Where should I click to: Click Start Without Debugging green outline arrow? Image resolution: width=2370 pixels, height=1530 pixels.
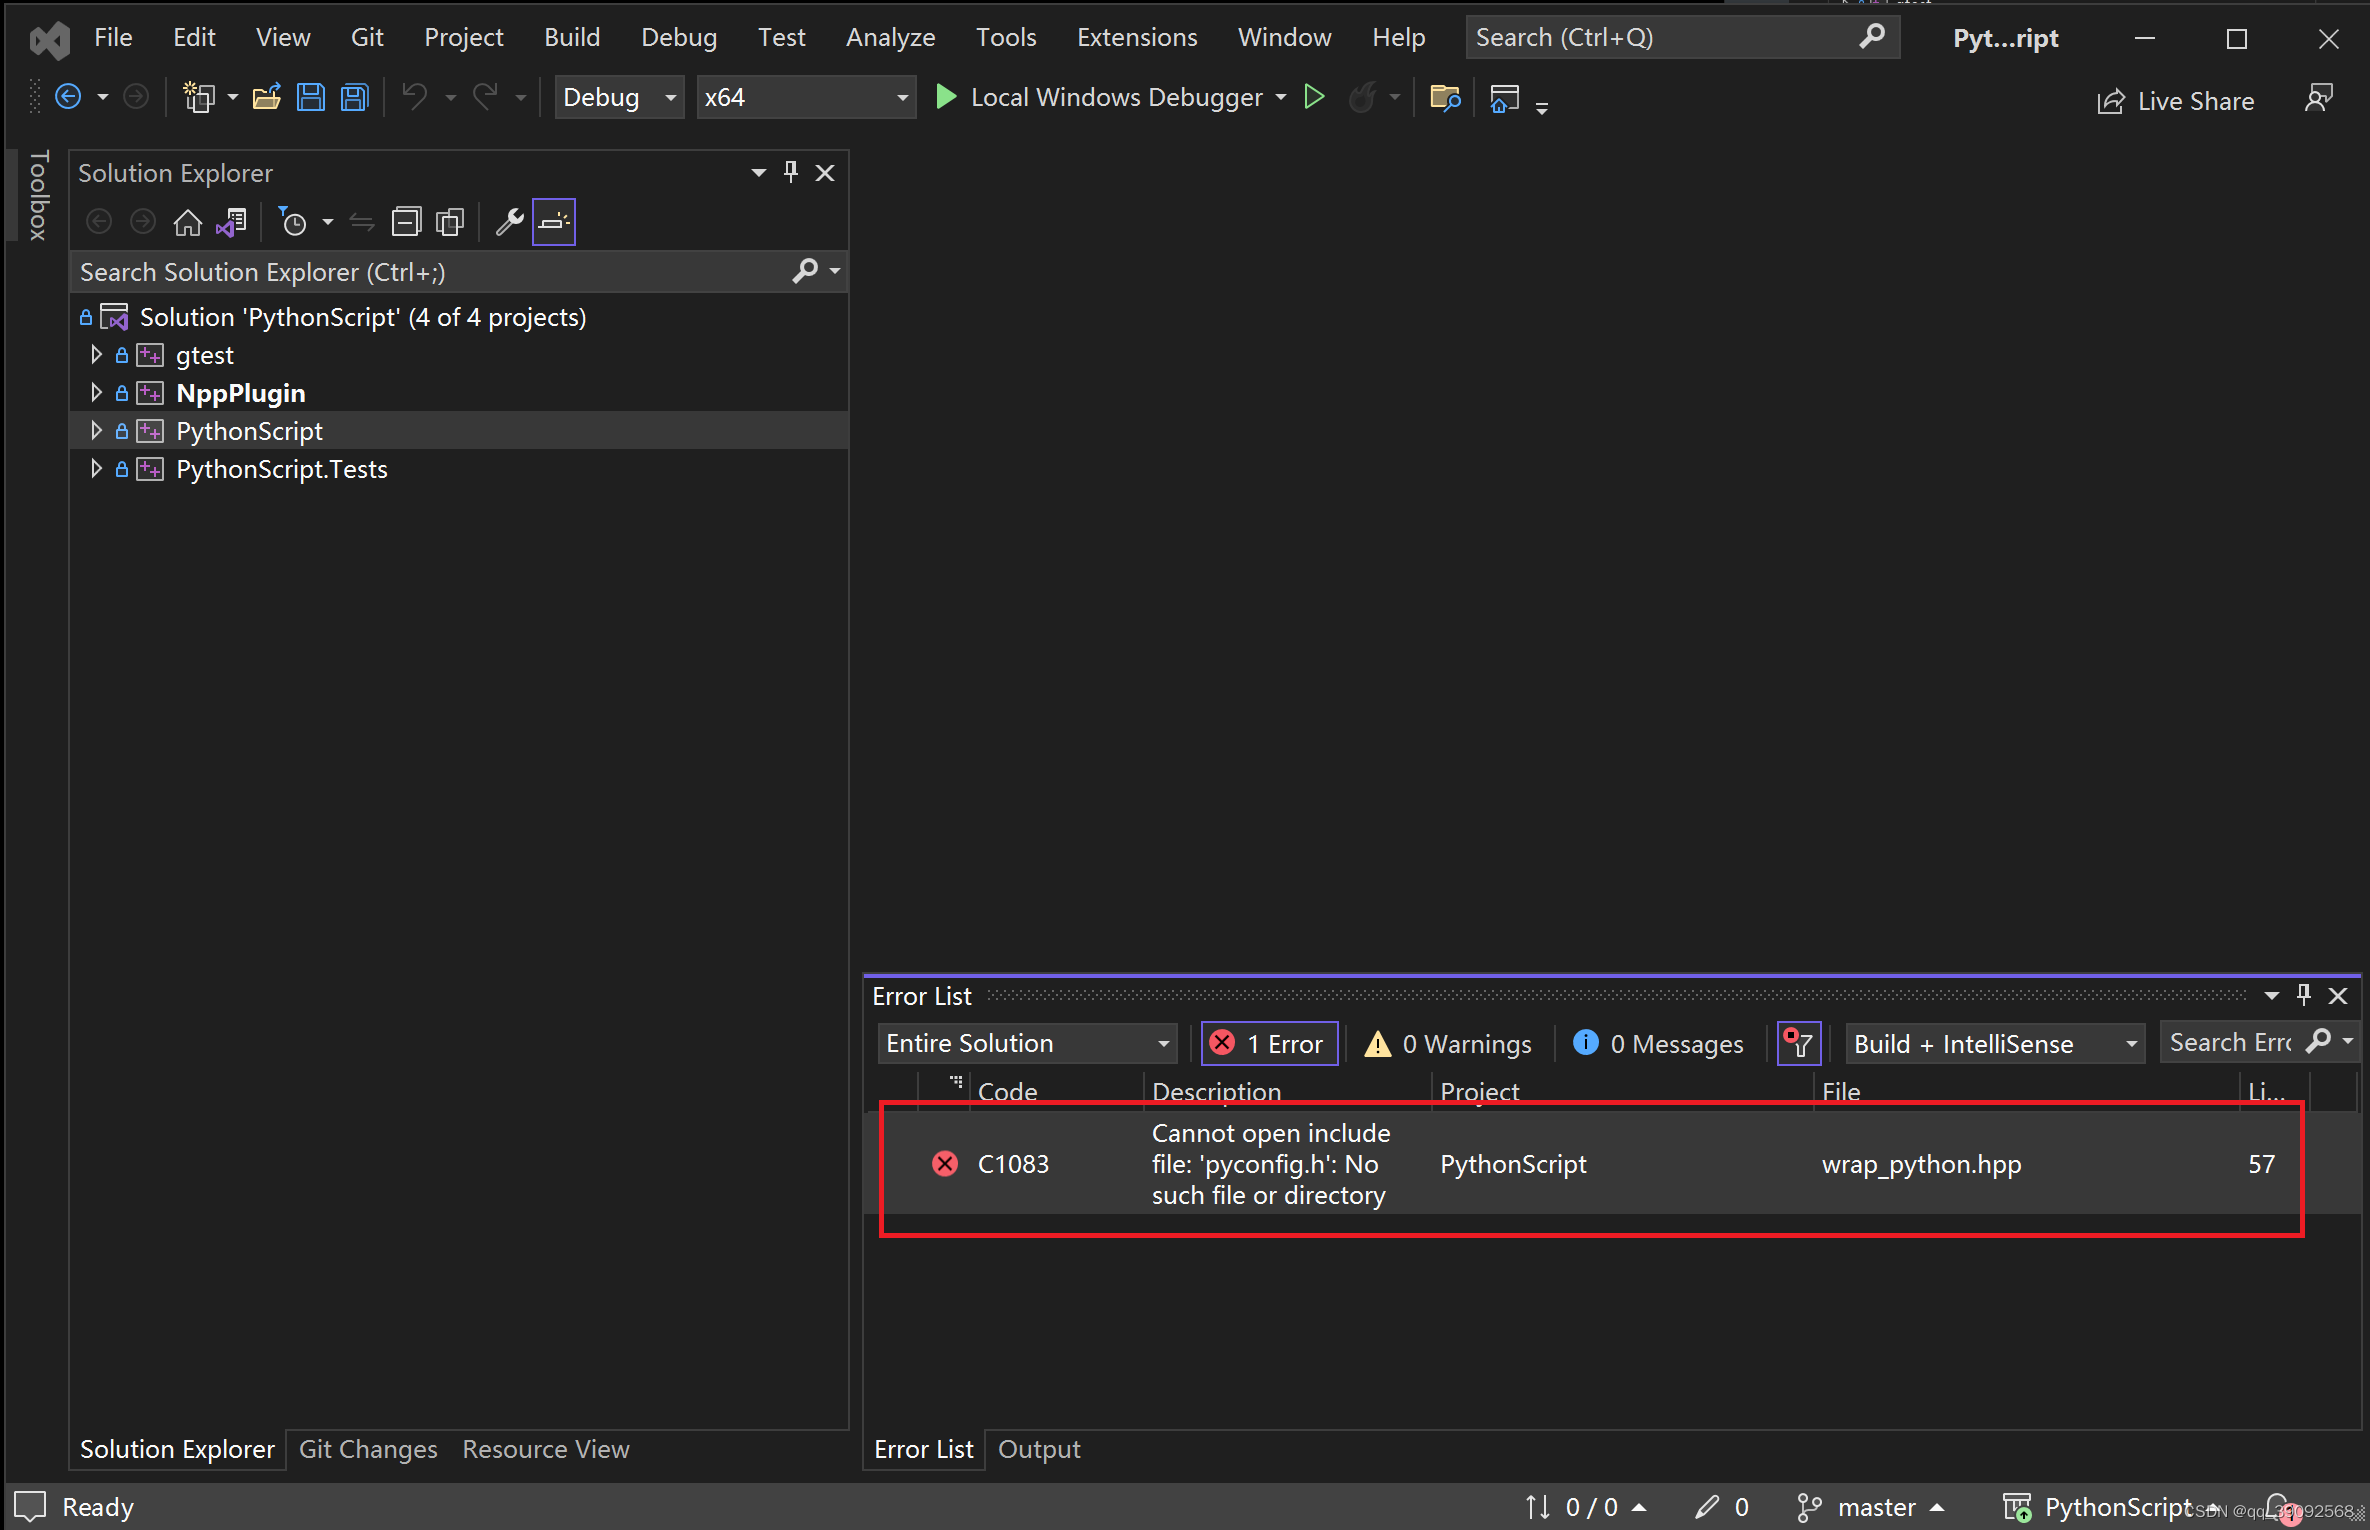tap(1315, 98)
